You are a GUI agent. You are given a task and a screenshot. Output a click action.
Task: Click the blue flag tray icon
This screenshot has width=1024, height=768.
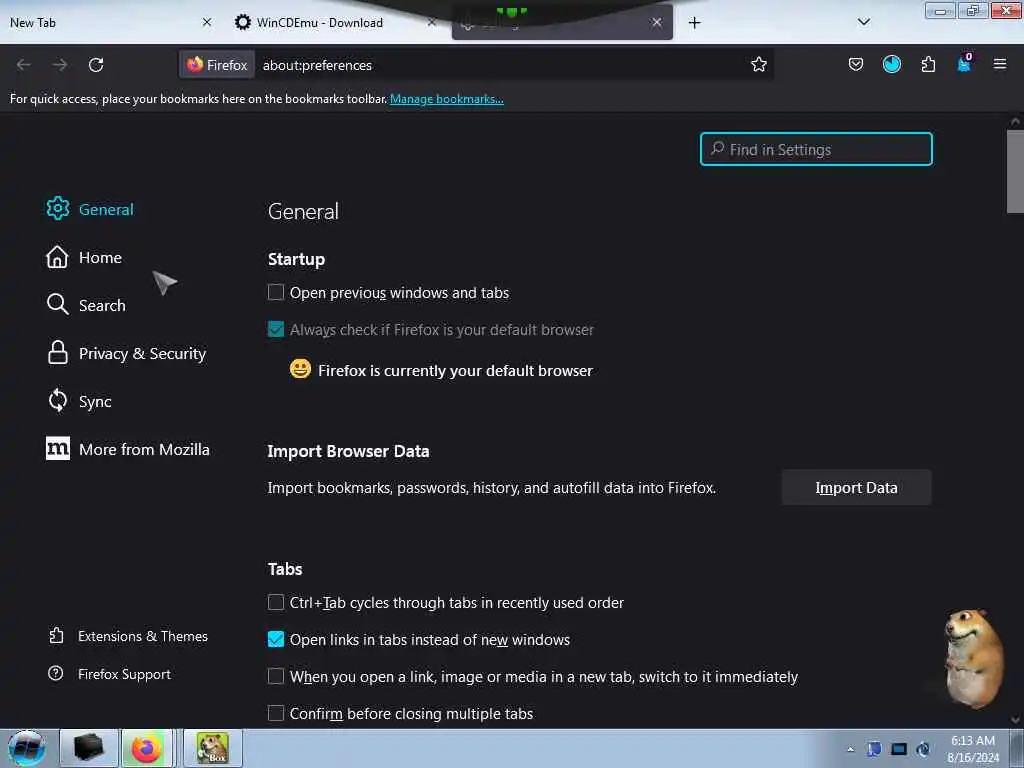(874, 749)
